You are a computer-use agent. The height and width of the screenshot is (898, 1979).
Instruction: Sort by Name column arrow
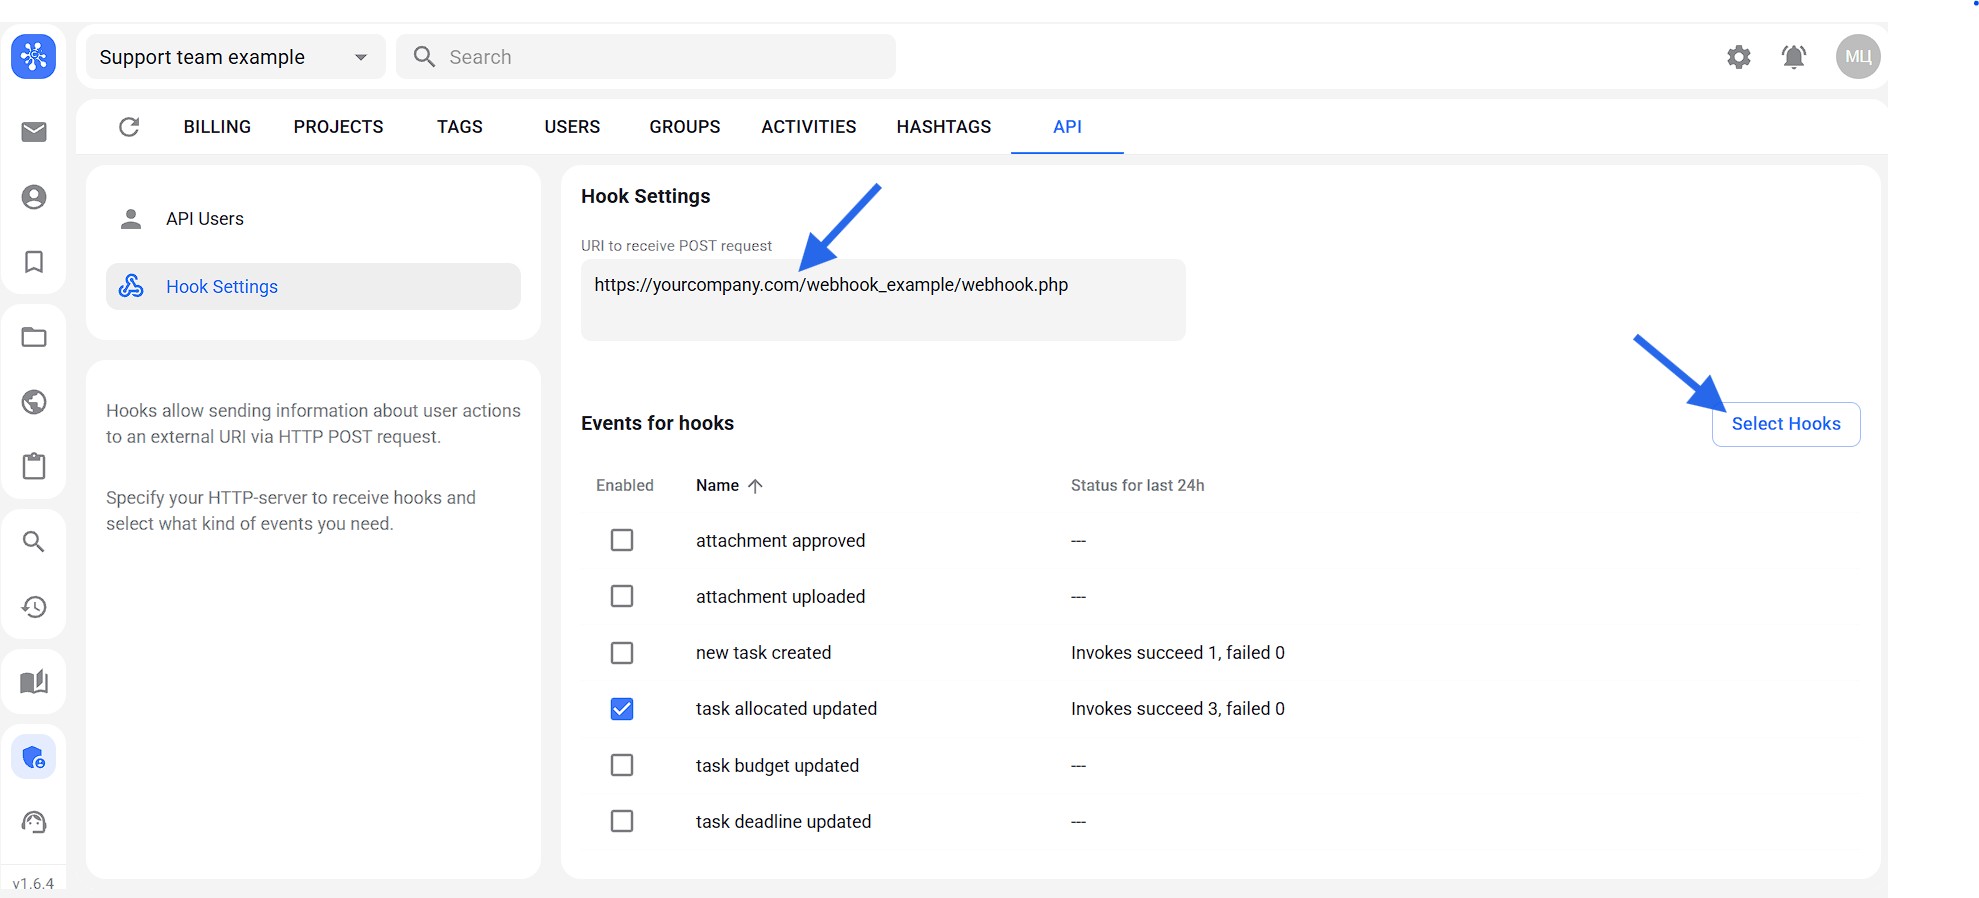coord(755,486)
